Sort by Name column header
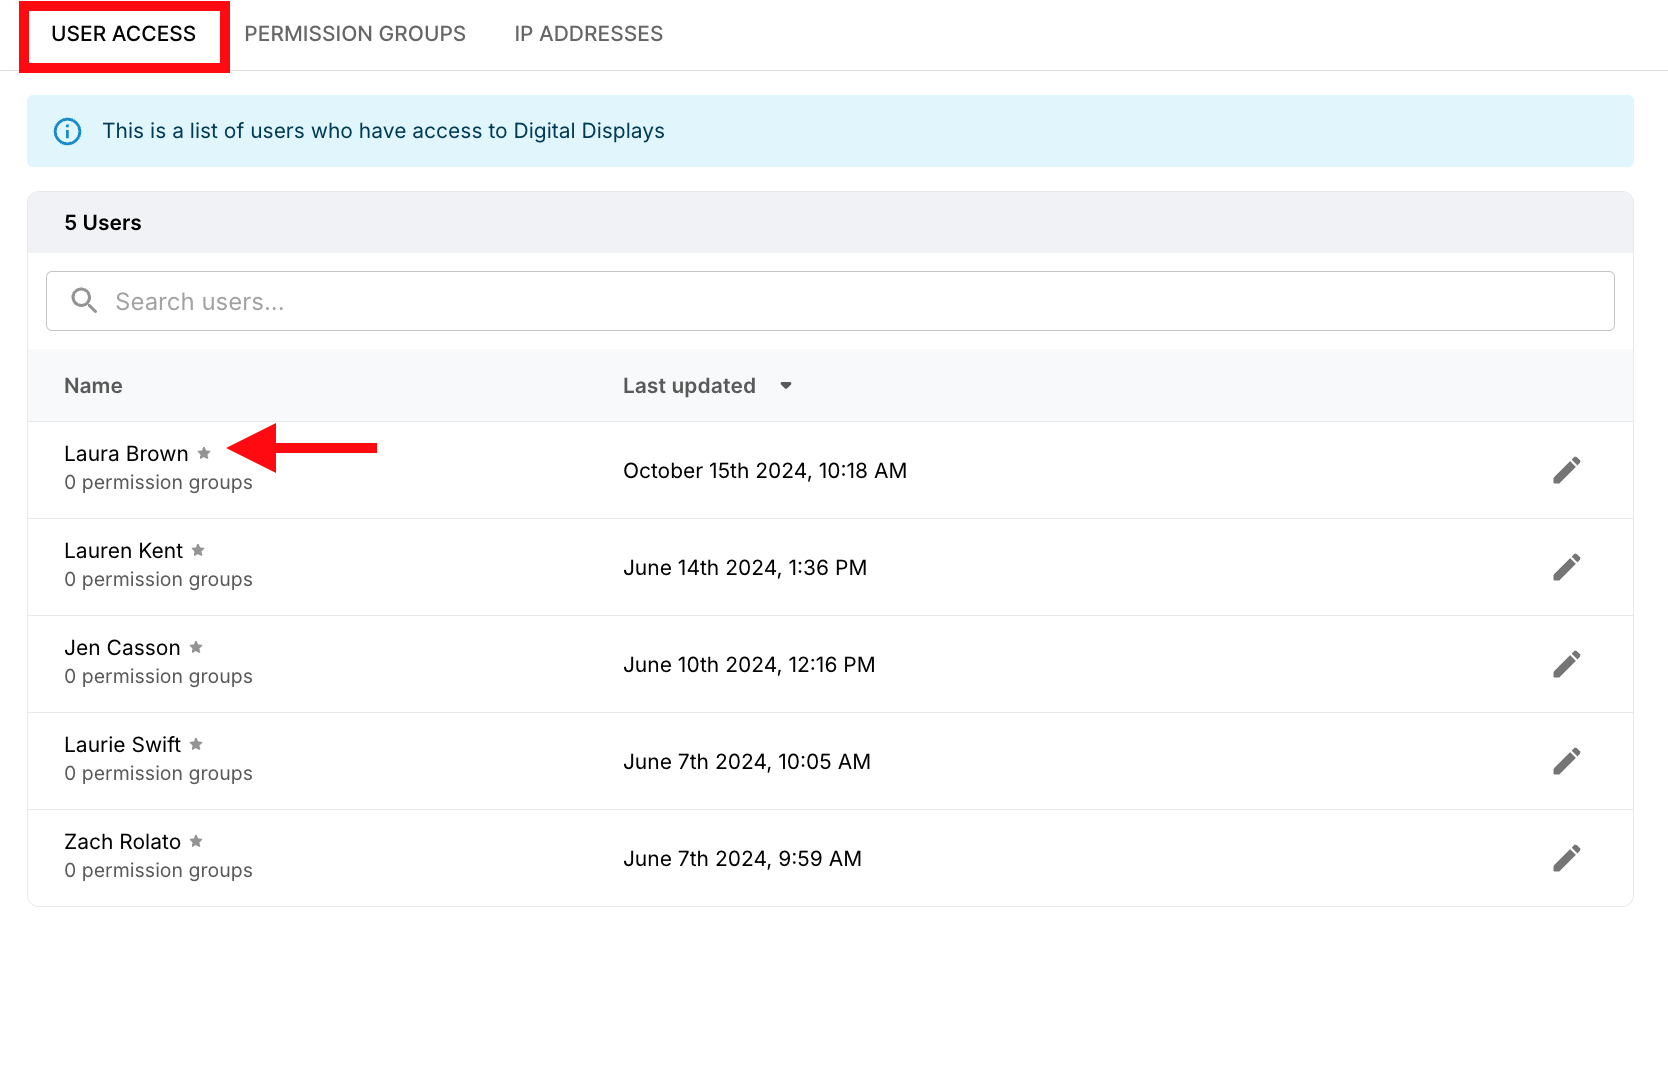This screenshot has width=1668, height=1074. tap(93, 386)
